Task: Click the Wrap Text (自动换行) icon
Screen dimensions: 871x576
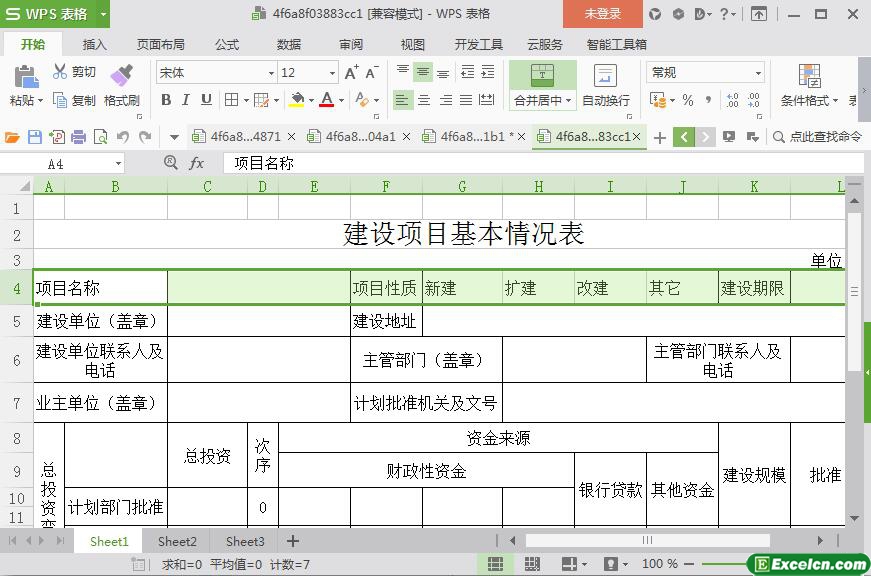Action: click(605, 76)
